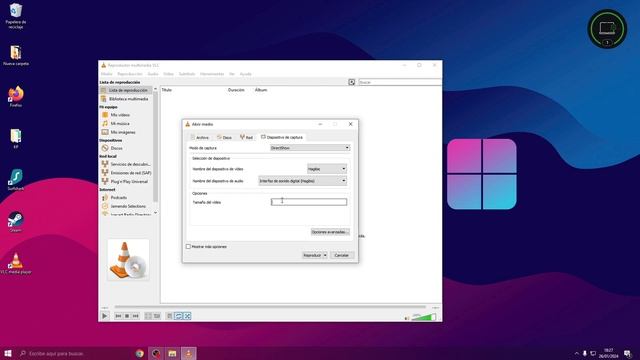Open the Modo de captura DirectShow dropdown
Viewport: 640px width, 360px height.
[x=310, y=148]
